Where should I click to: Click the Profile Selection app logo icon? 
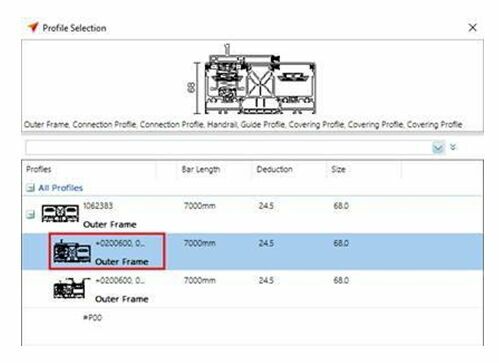[33, 27]
